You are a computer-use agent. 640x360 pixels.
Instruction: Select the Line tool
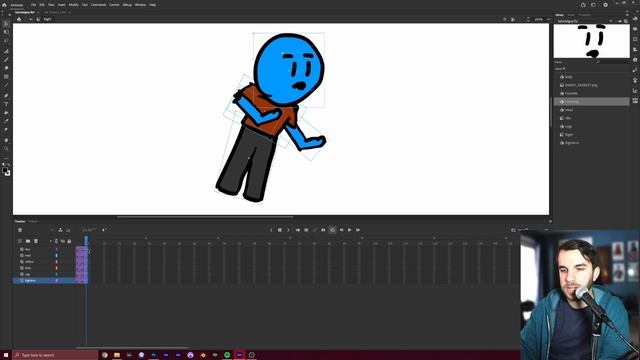[6, 85]
